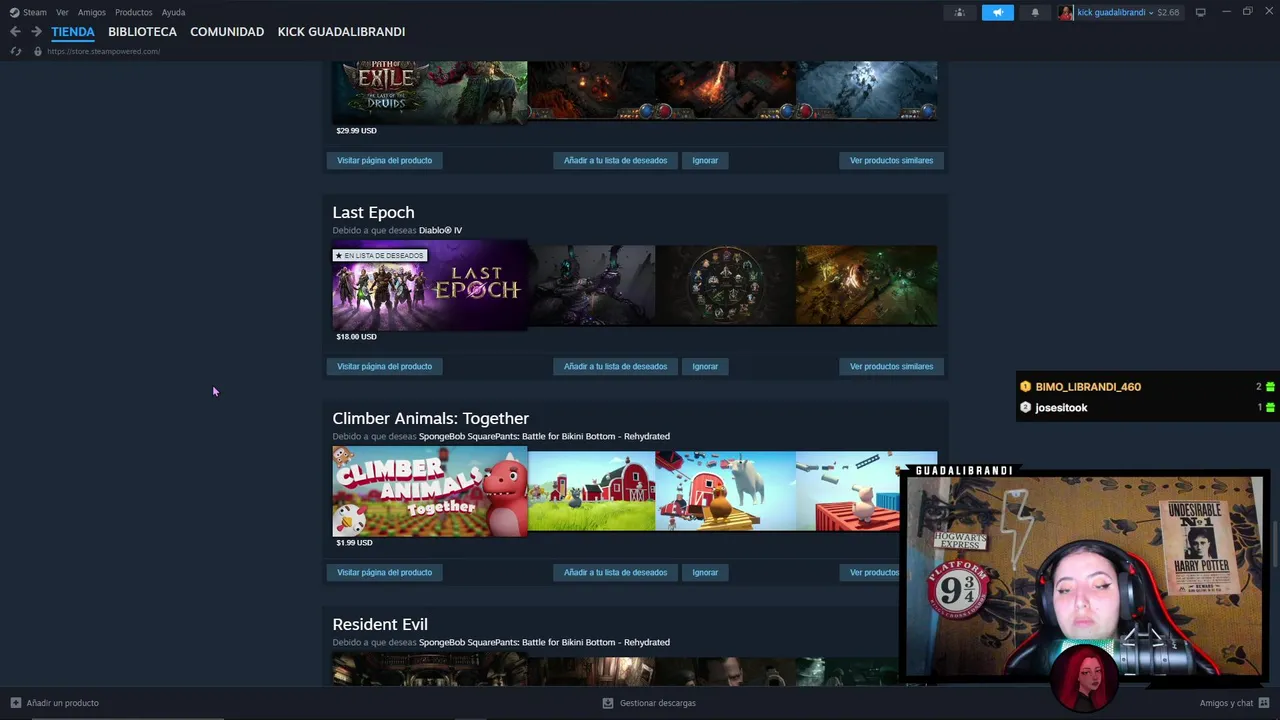The height and width of the screenshot is (720, 1280).
Task: Click josesitook in the overlay
Action: (1061, 408)
